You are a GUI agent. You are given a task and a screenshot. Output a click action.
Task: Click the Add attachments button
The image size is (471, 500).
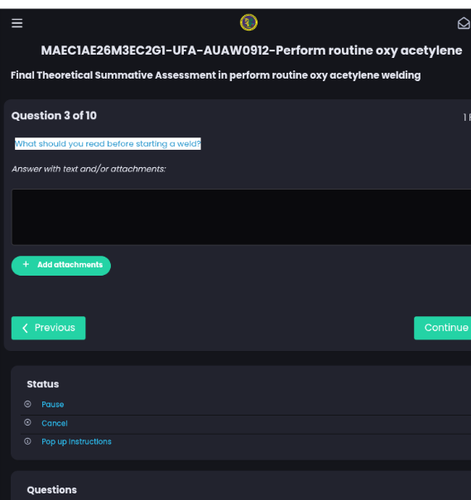[61, 266]
